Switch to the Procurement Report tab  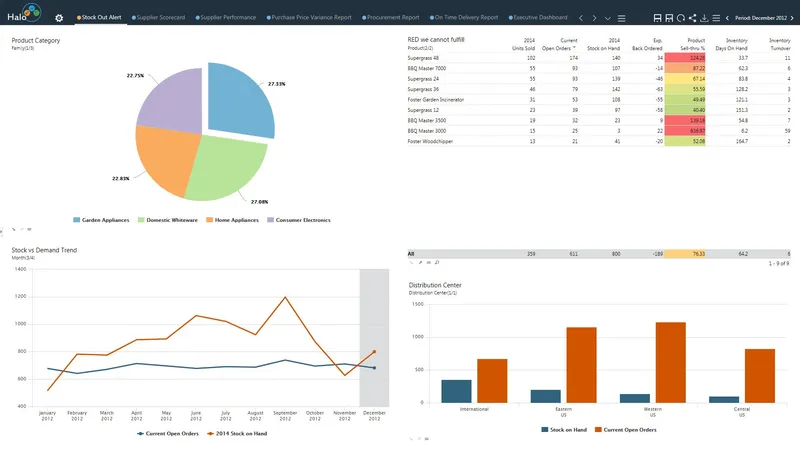tap(391, 17)
